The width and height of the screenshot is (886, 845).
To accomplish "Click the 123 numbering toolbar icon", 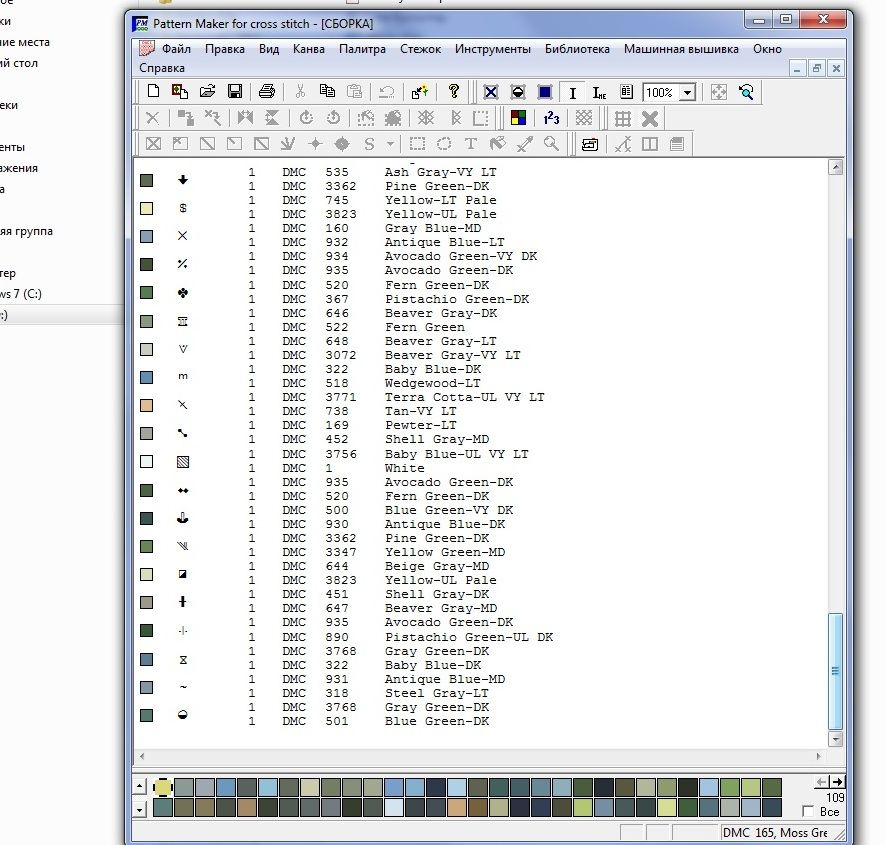I will 551,118.
